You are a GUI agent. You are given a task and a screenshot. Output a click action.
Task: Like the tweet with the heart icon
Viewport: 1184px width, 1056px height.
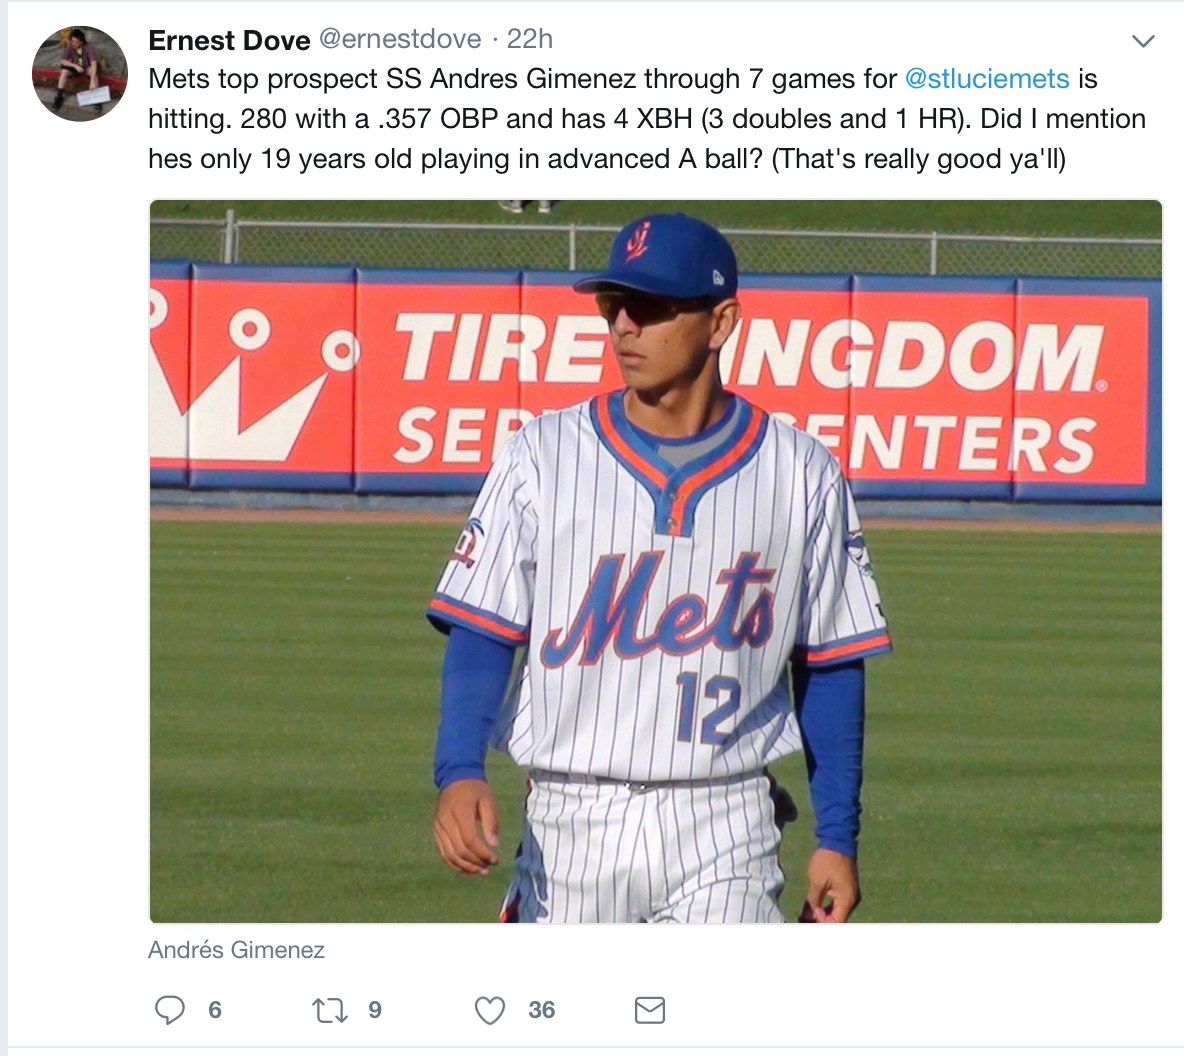(x=489, y=1010)
